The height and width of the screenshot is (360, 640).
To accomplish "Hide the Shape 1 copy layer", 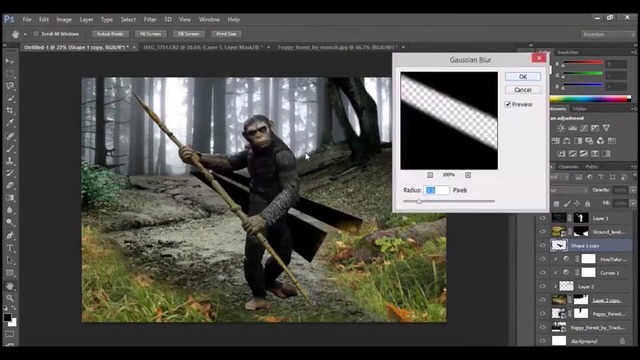I will 542,245.
